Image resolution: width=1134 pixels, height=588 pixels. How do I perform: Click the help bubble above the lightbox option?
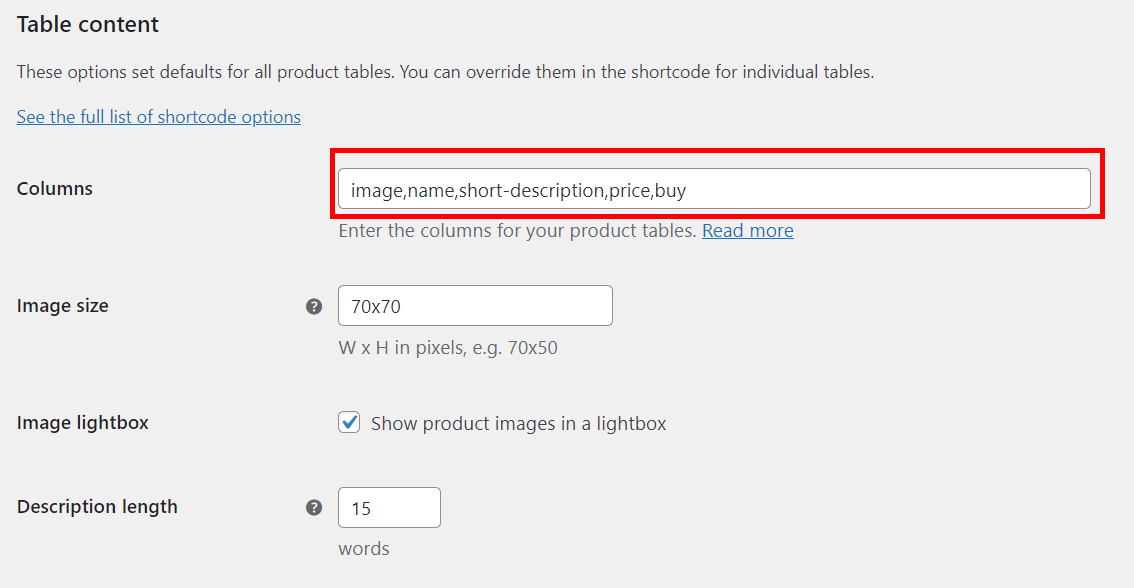pyautogui.click(x=313, y=306)
